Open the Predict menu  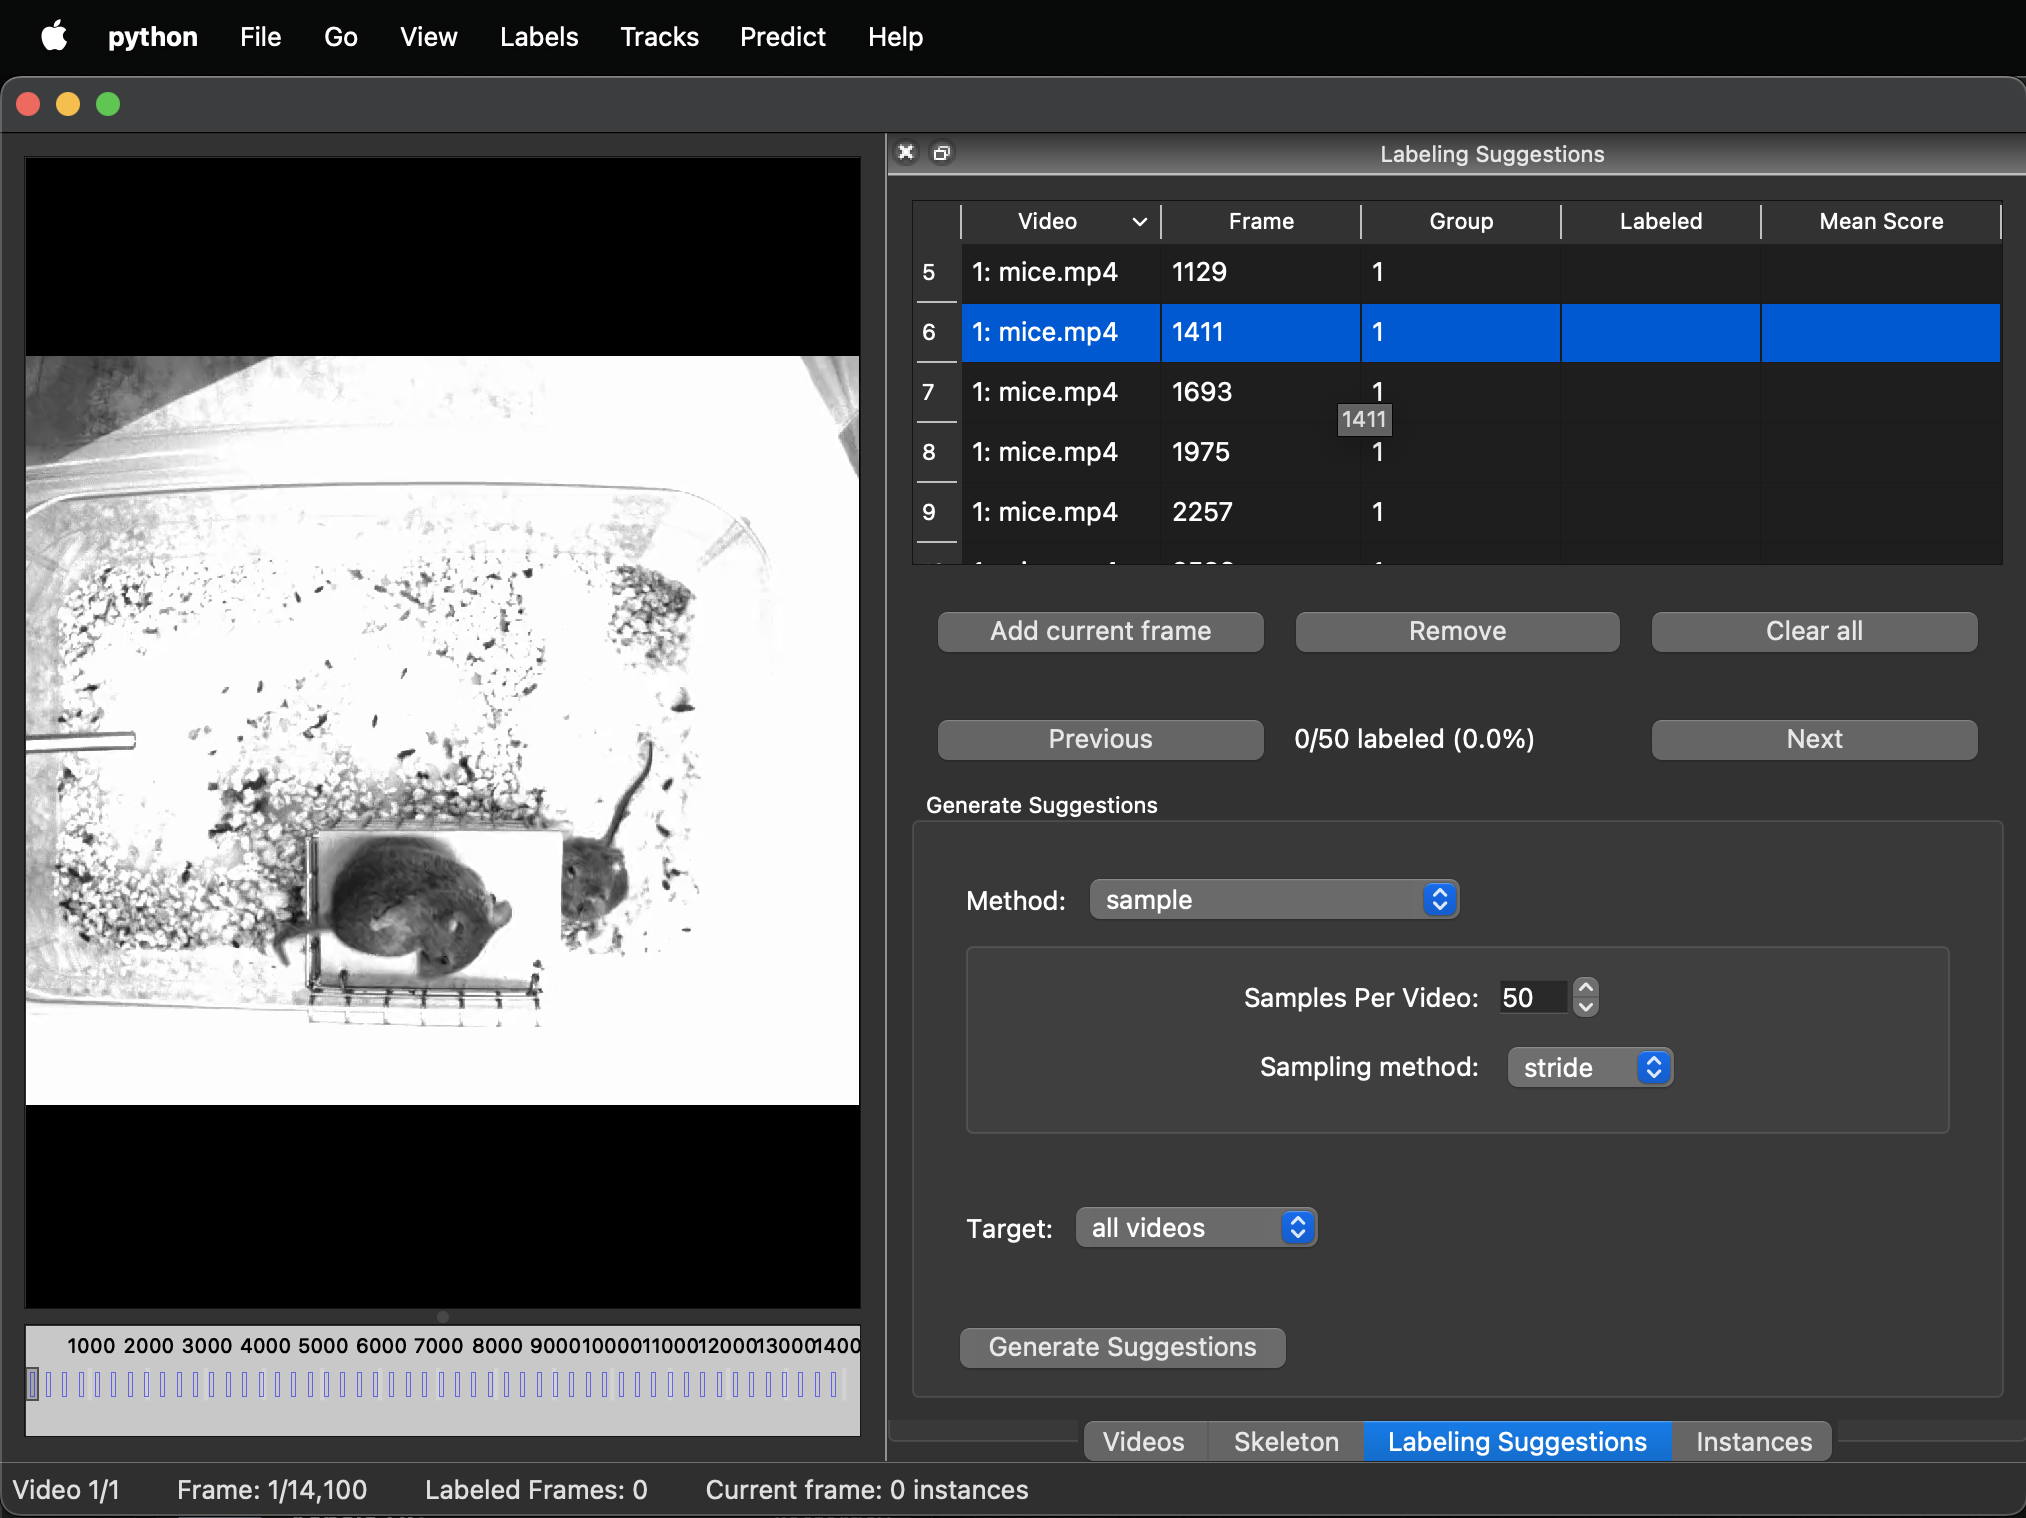782,37
